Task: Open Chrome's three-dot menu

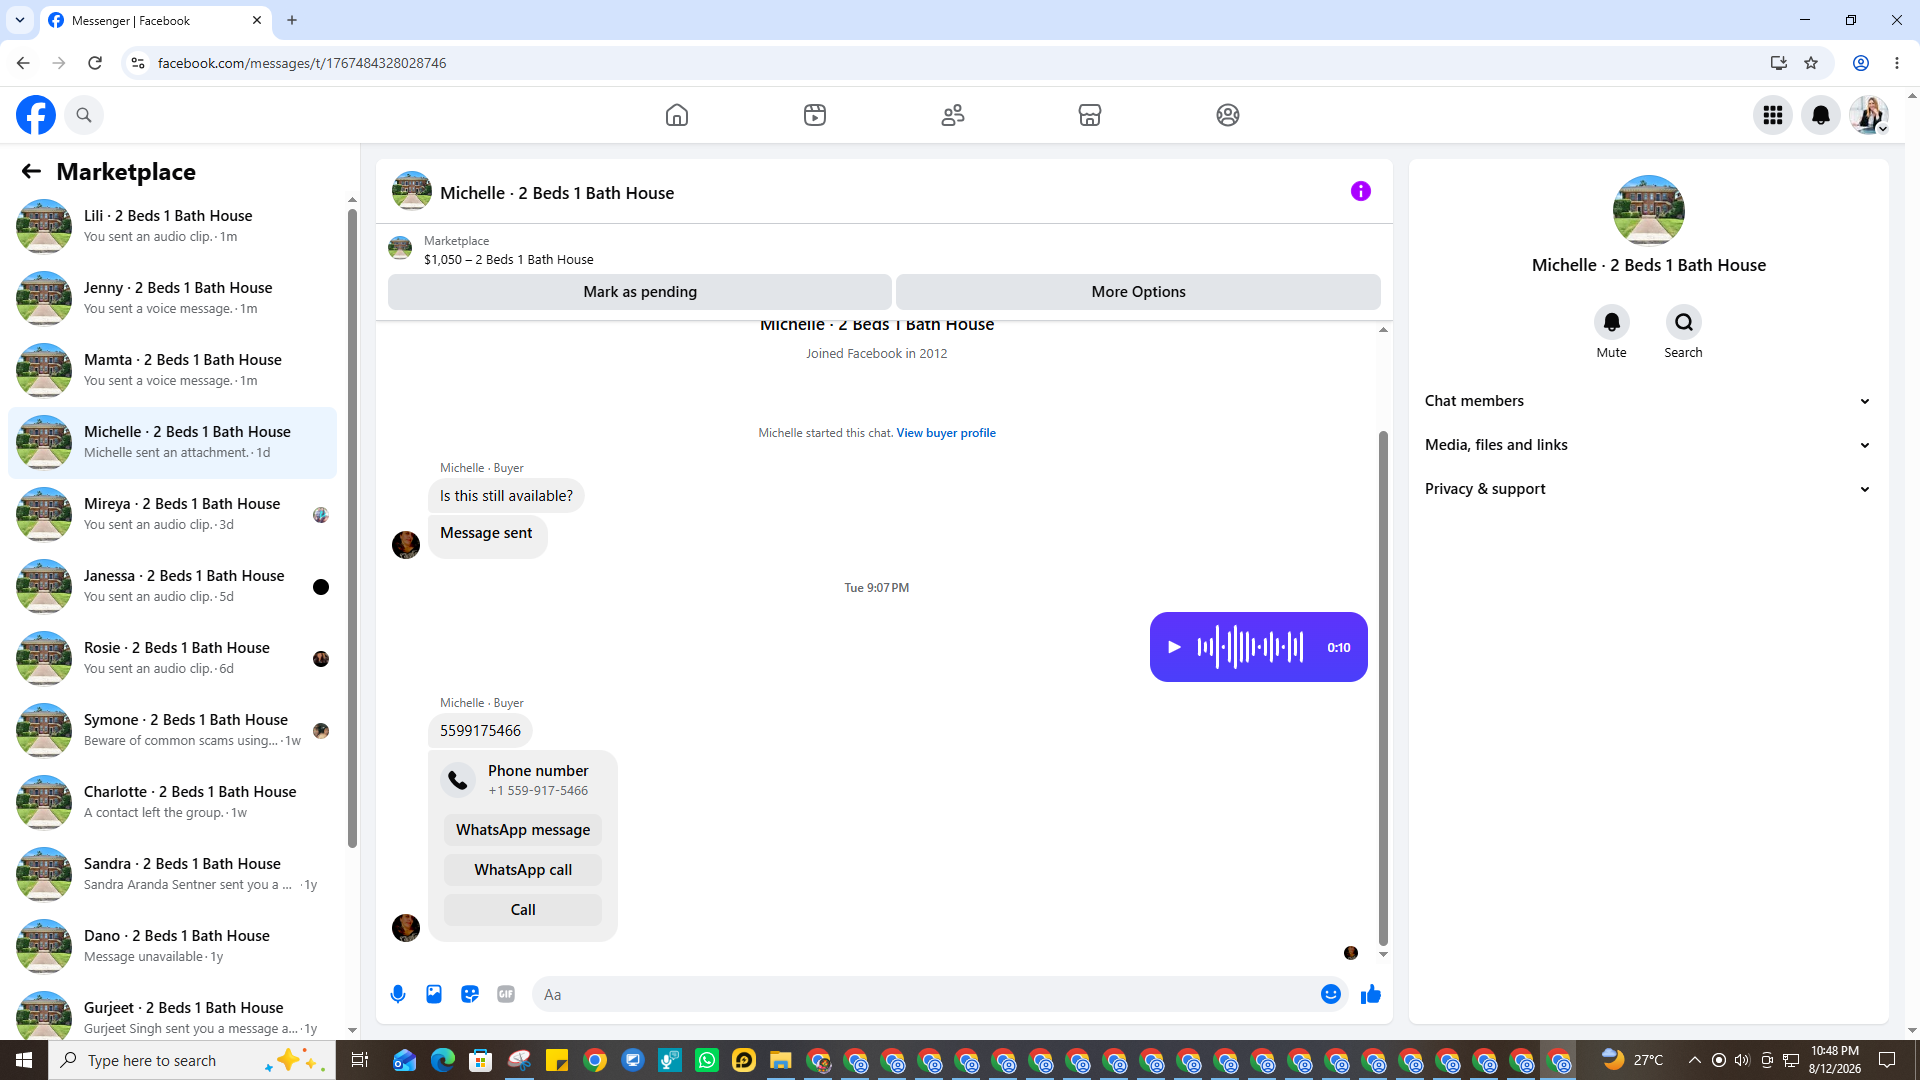Action: coord(1897,63)
